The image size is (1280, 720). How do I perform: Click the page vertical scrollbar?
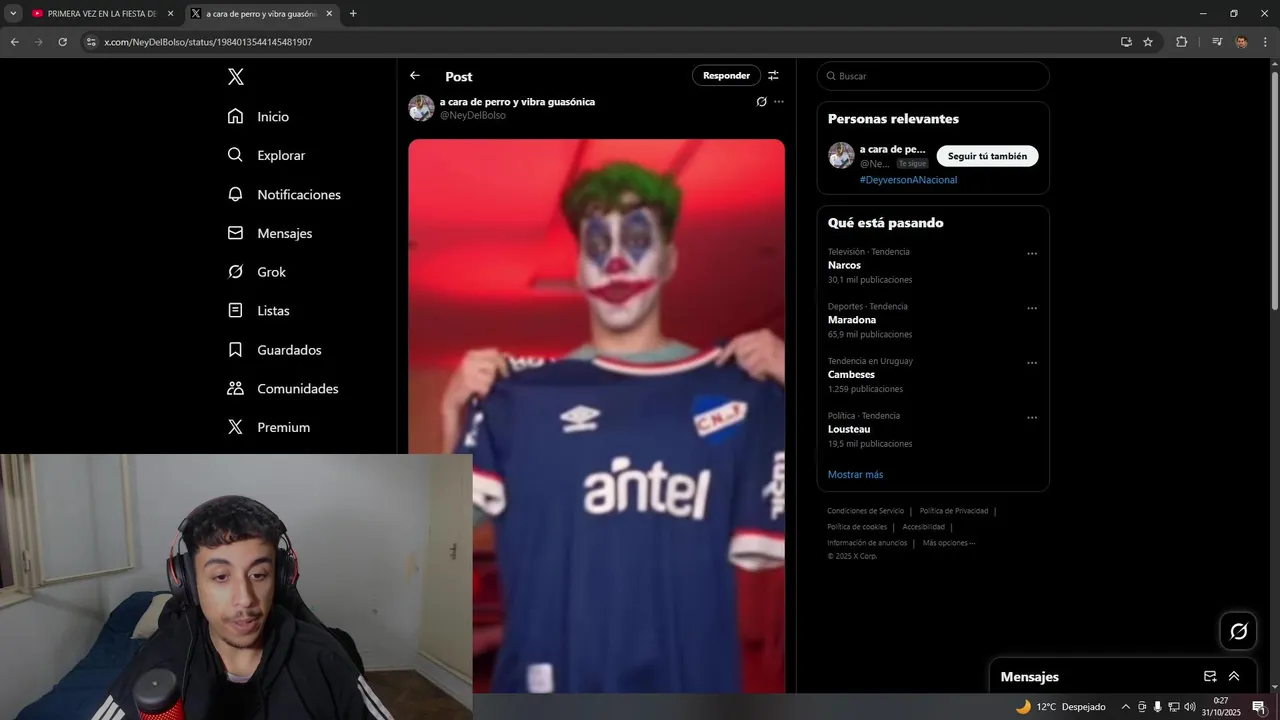[x=1274, y=190]
